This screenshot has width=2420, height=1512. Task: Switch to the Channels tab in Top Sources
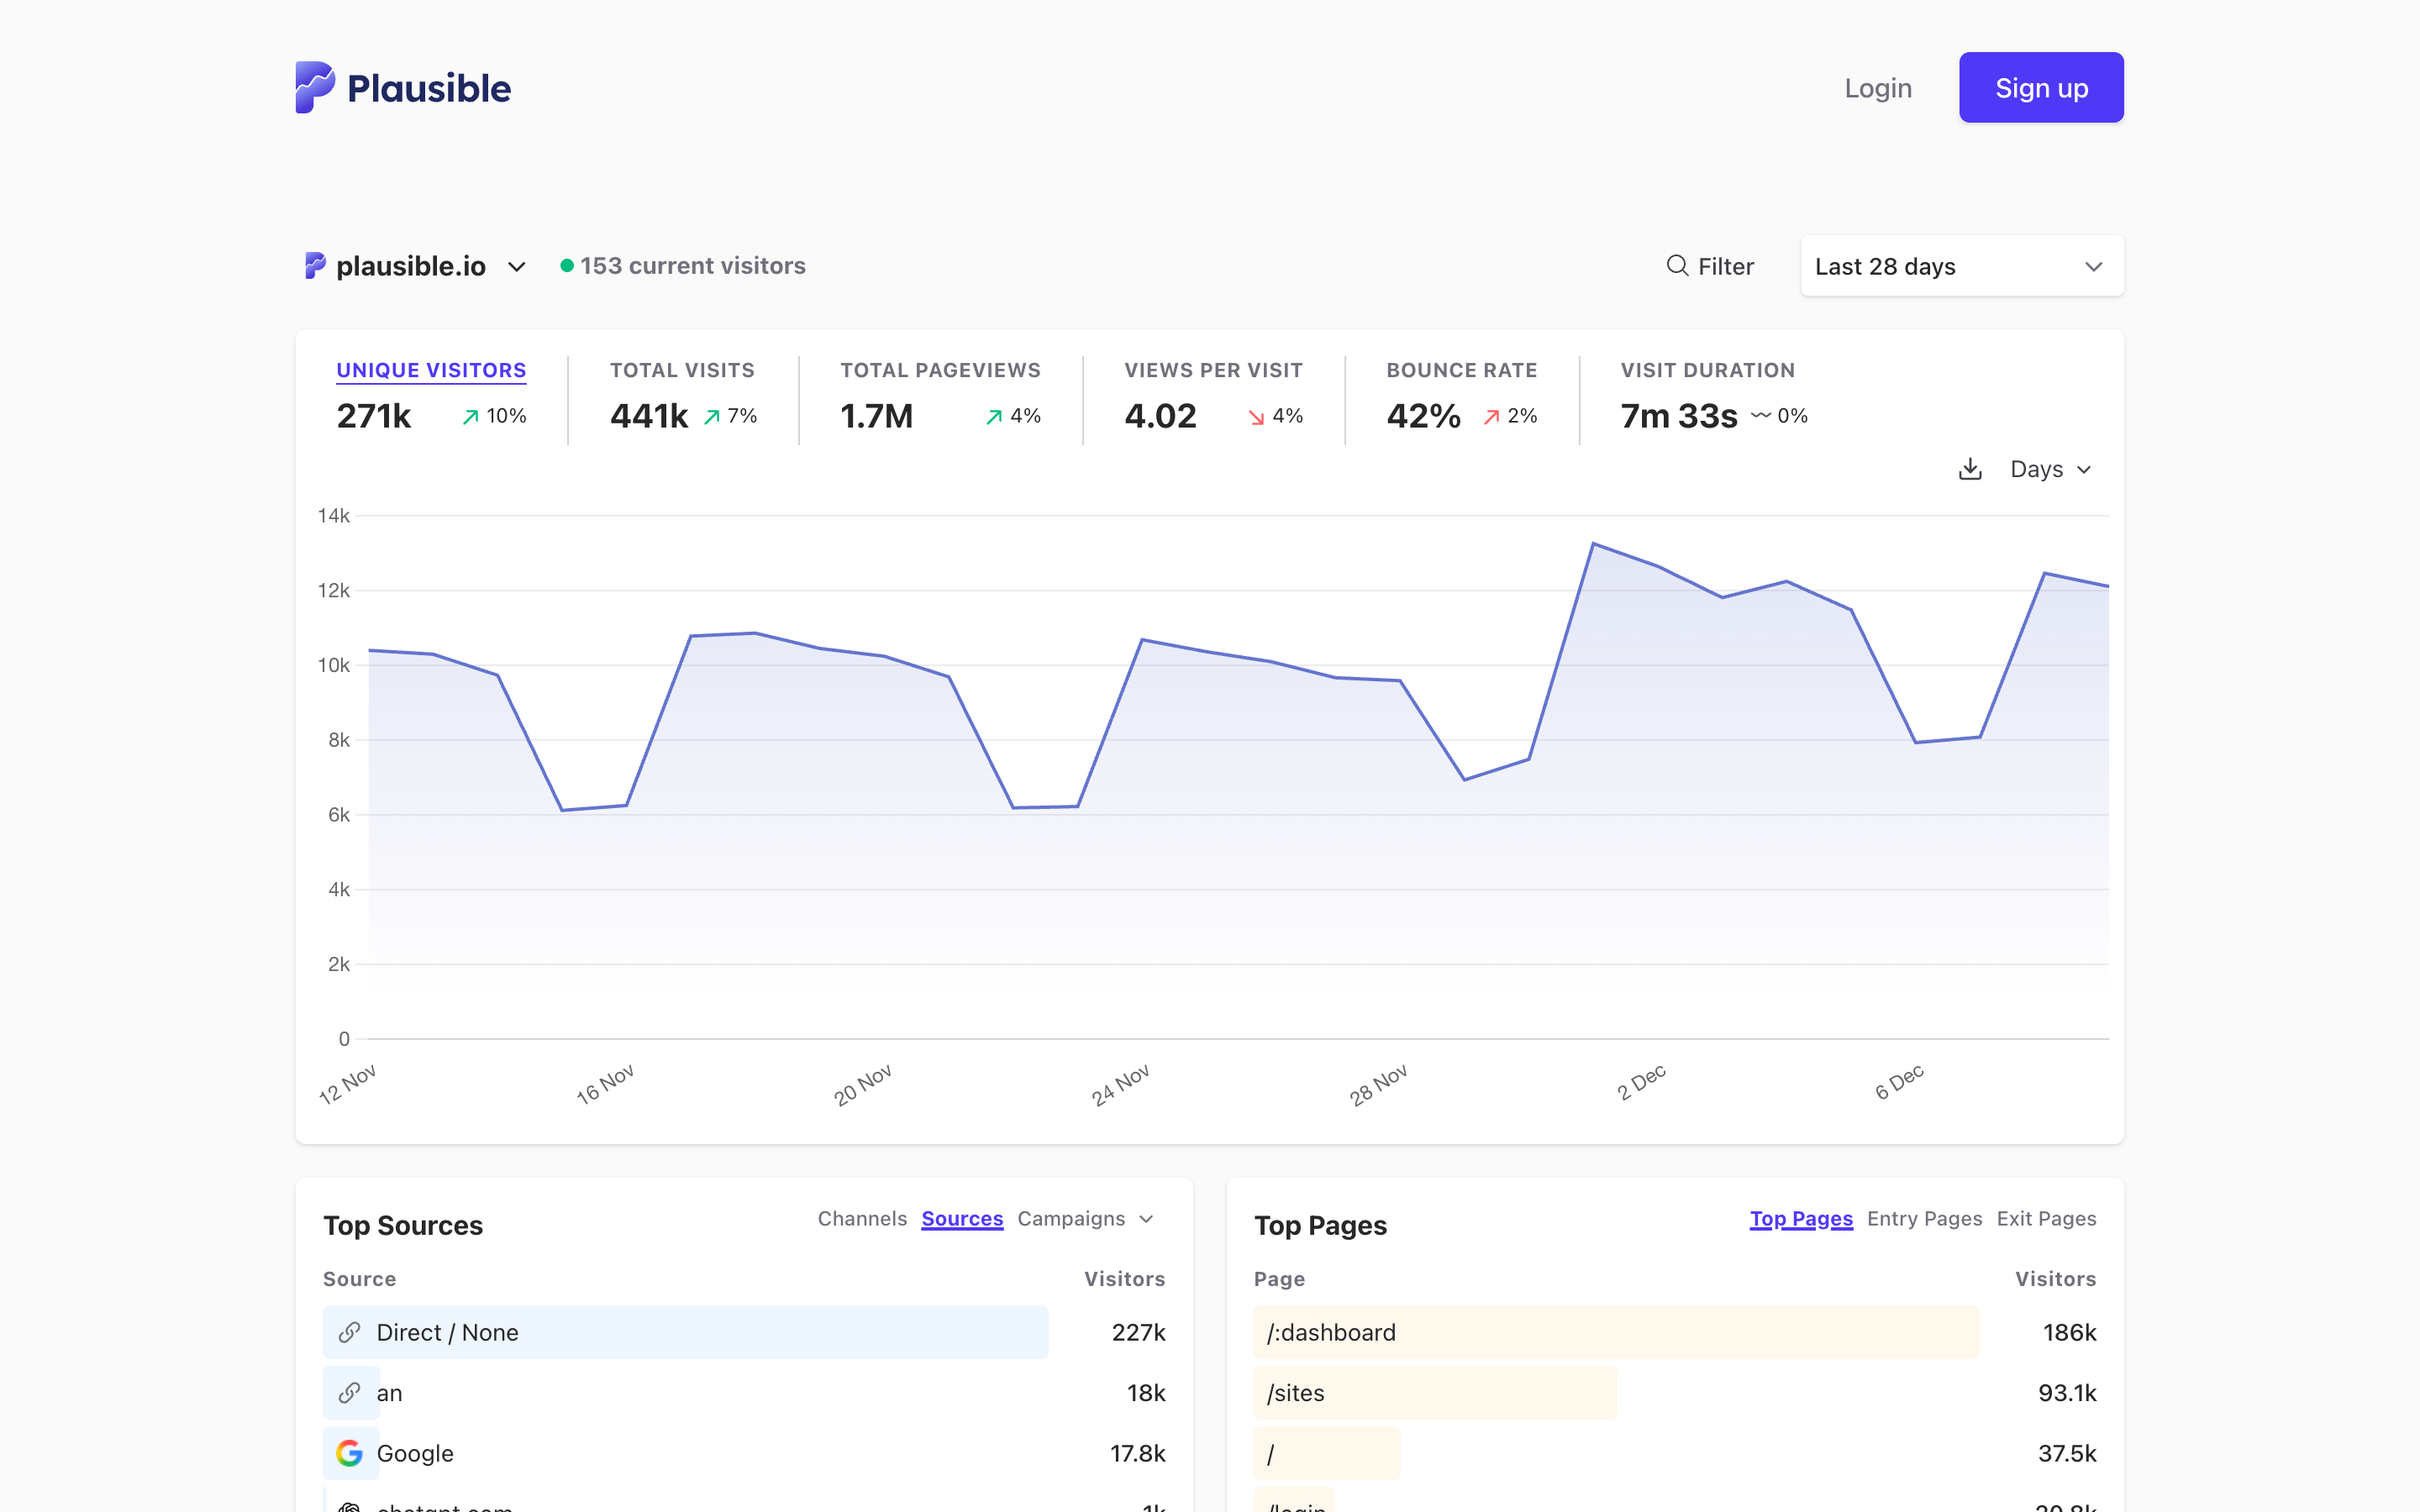861,1219
